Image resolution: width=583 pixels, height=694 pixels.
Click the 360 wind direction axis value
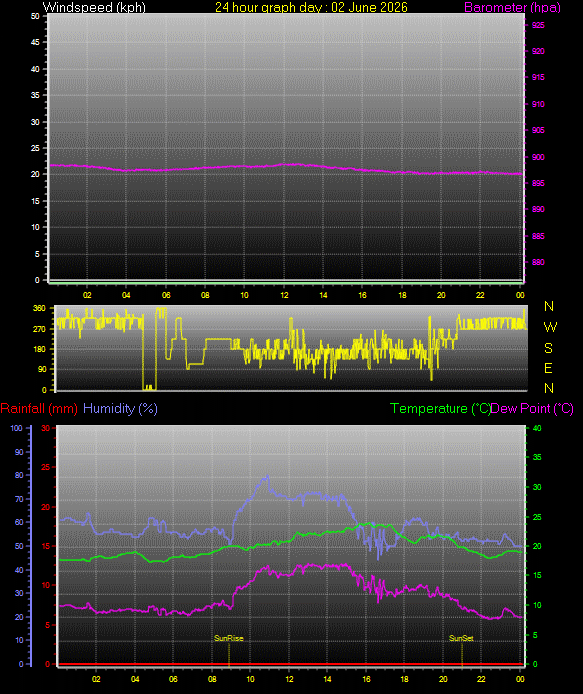coord(39,308)
